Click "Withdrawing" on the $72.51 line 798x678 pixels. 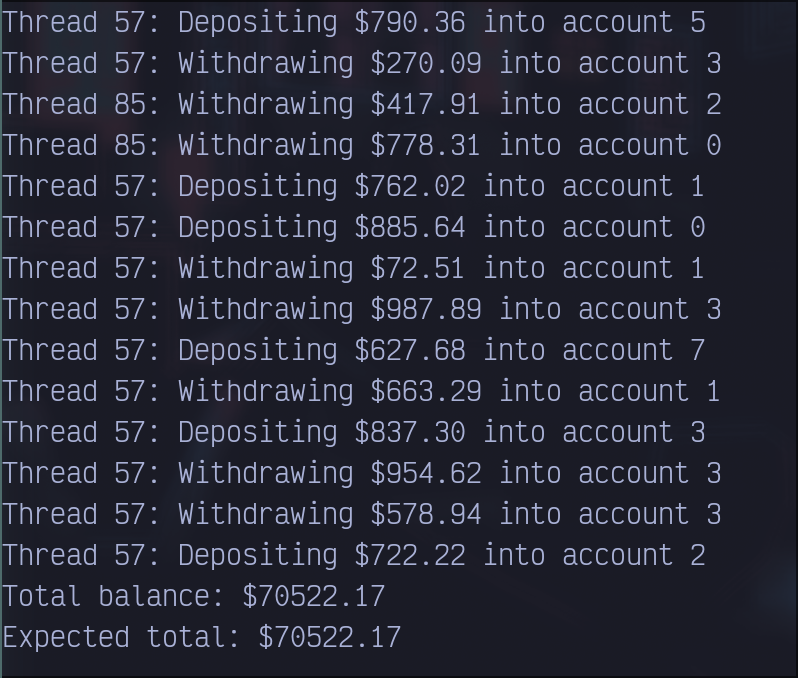pos(266,268)
